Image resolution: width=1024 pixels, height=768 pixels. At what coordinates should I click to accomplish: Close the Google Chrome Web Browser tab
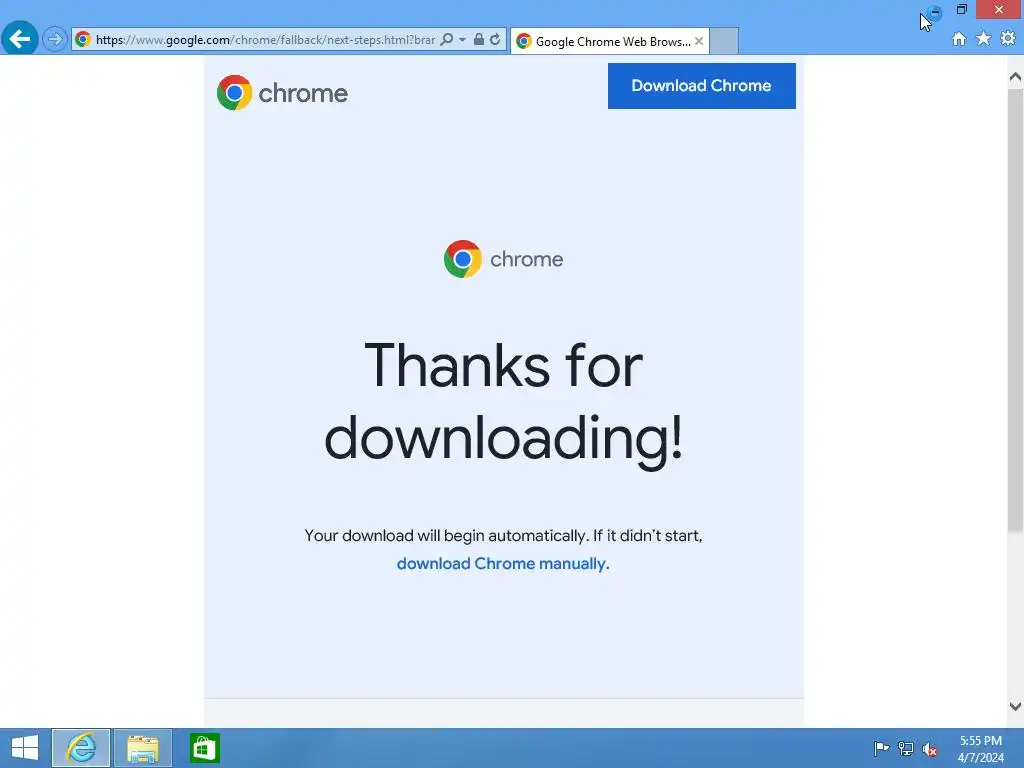699,41
